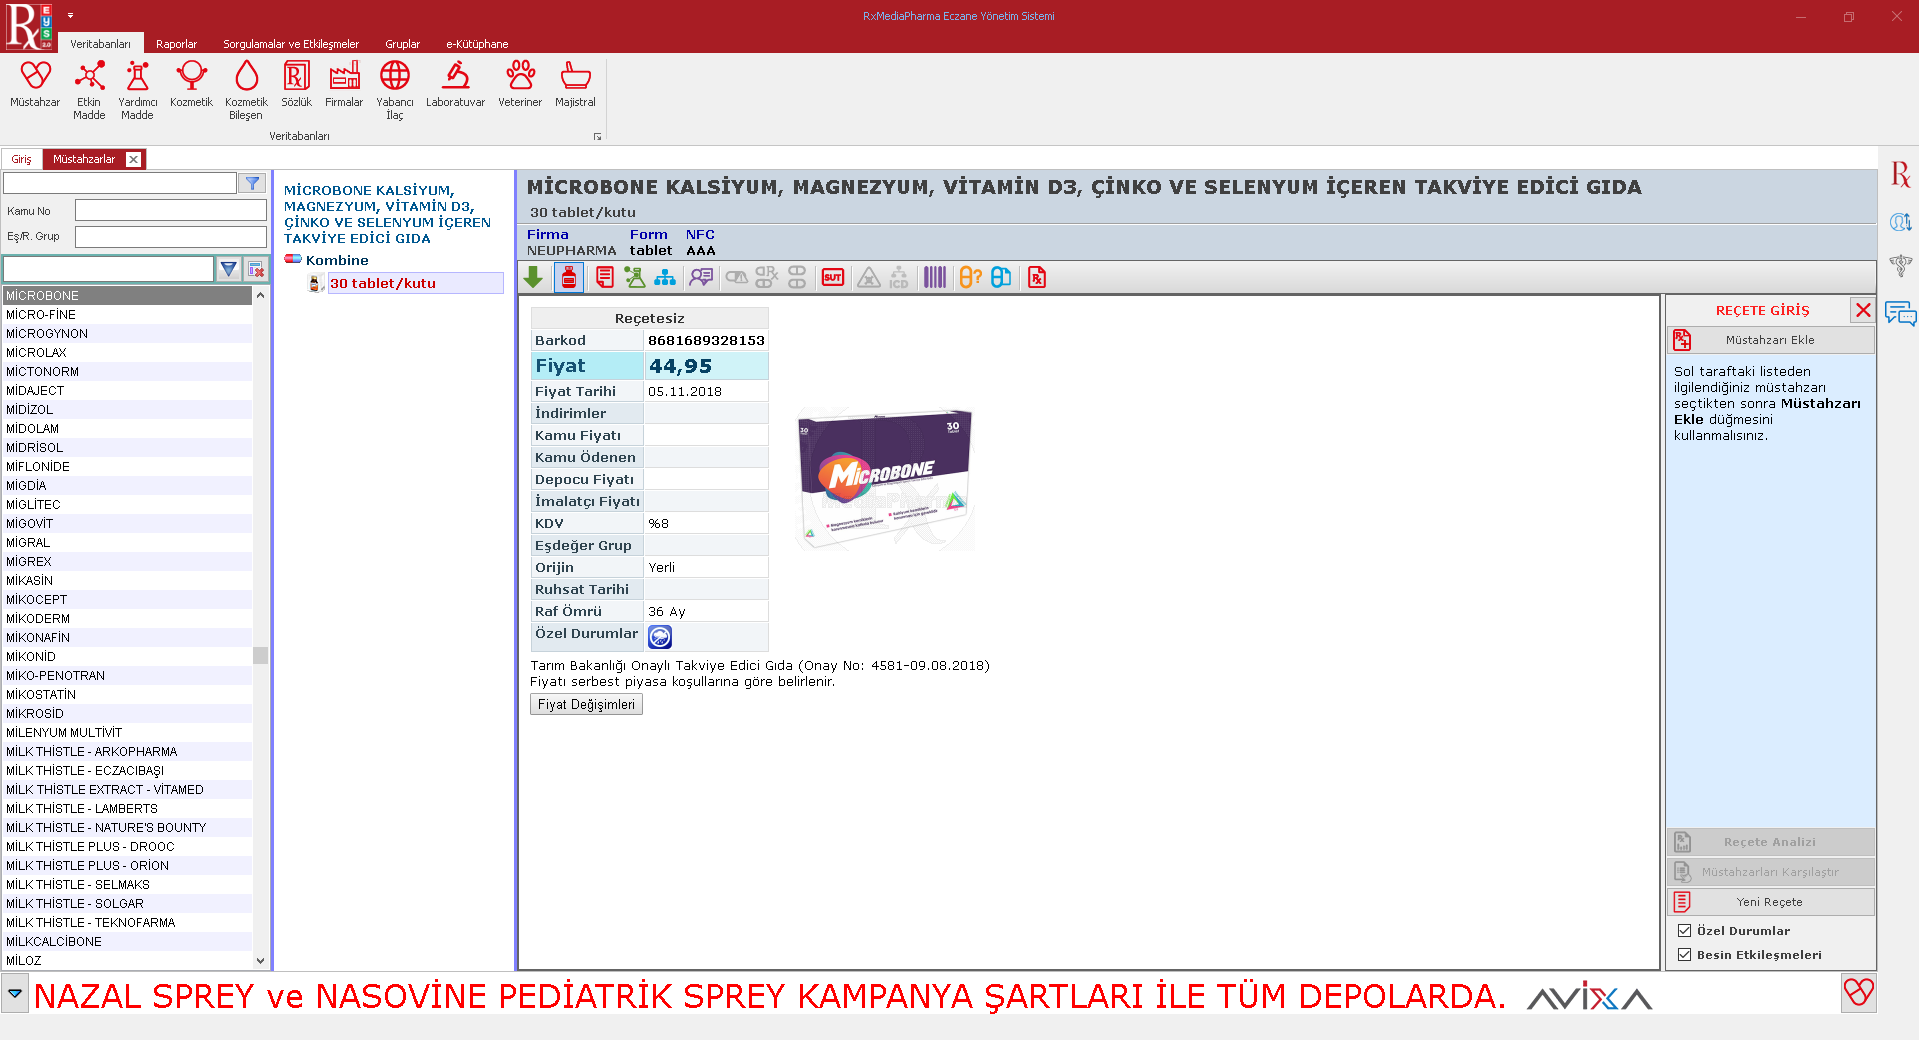This screenshot has height=1040, width=1919.
Task: Open the Laboratuvar section
Action: pyautogui.click(x=455, y=85)
